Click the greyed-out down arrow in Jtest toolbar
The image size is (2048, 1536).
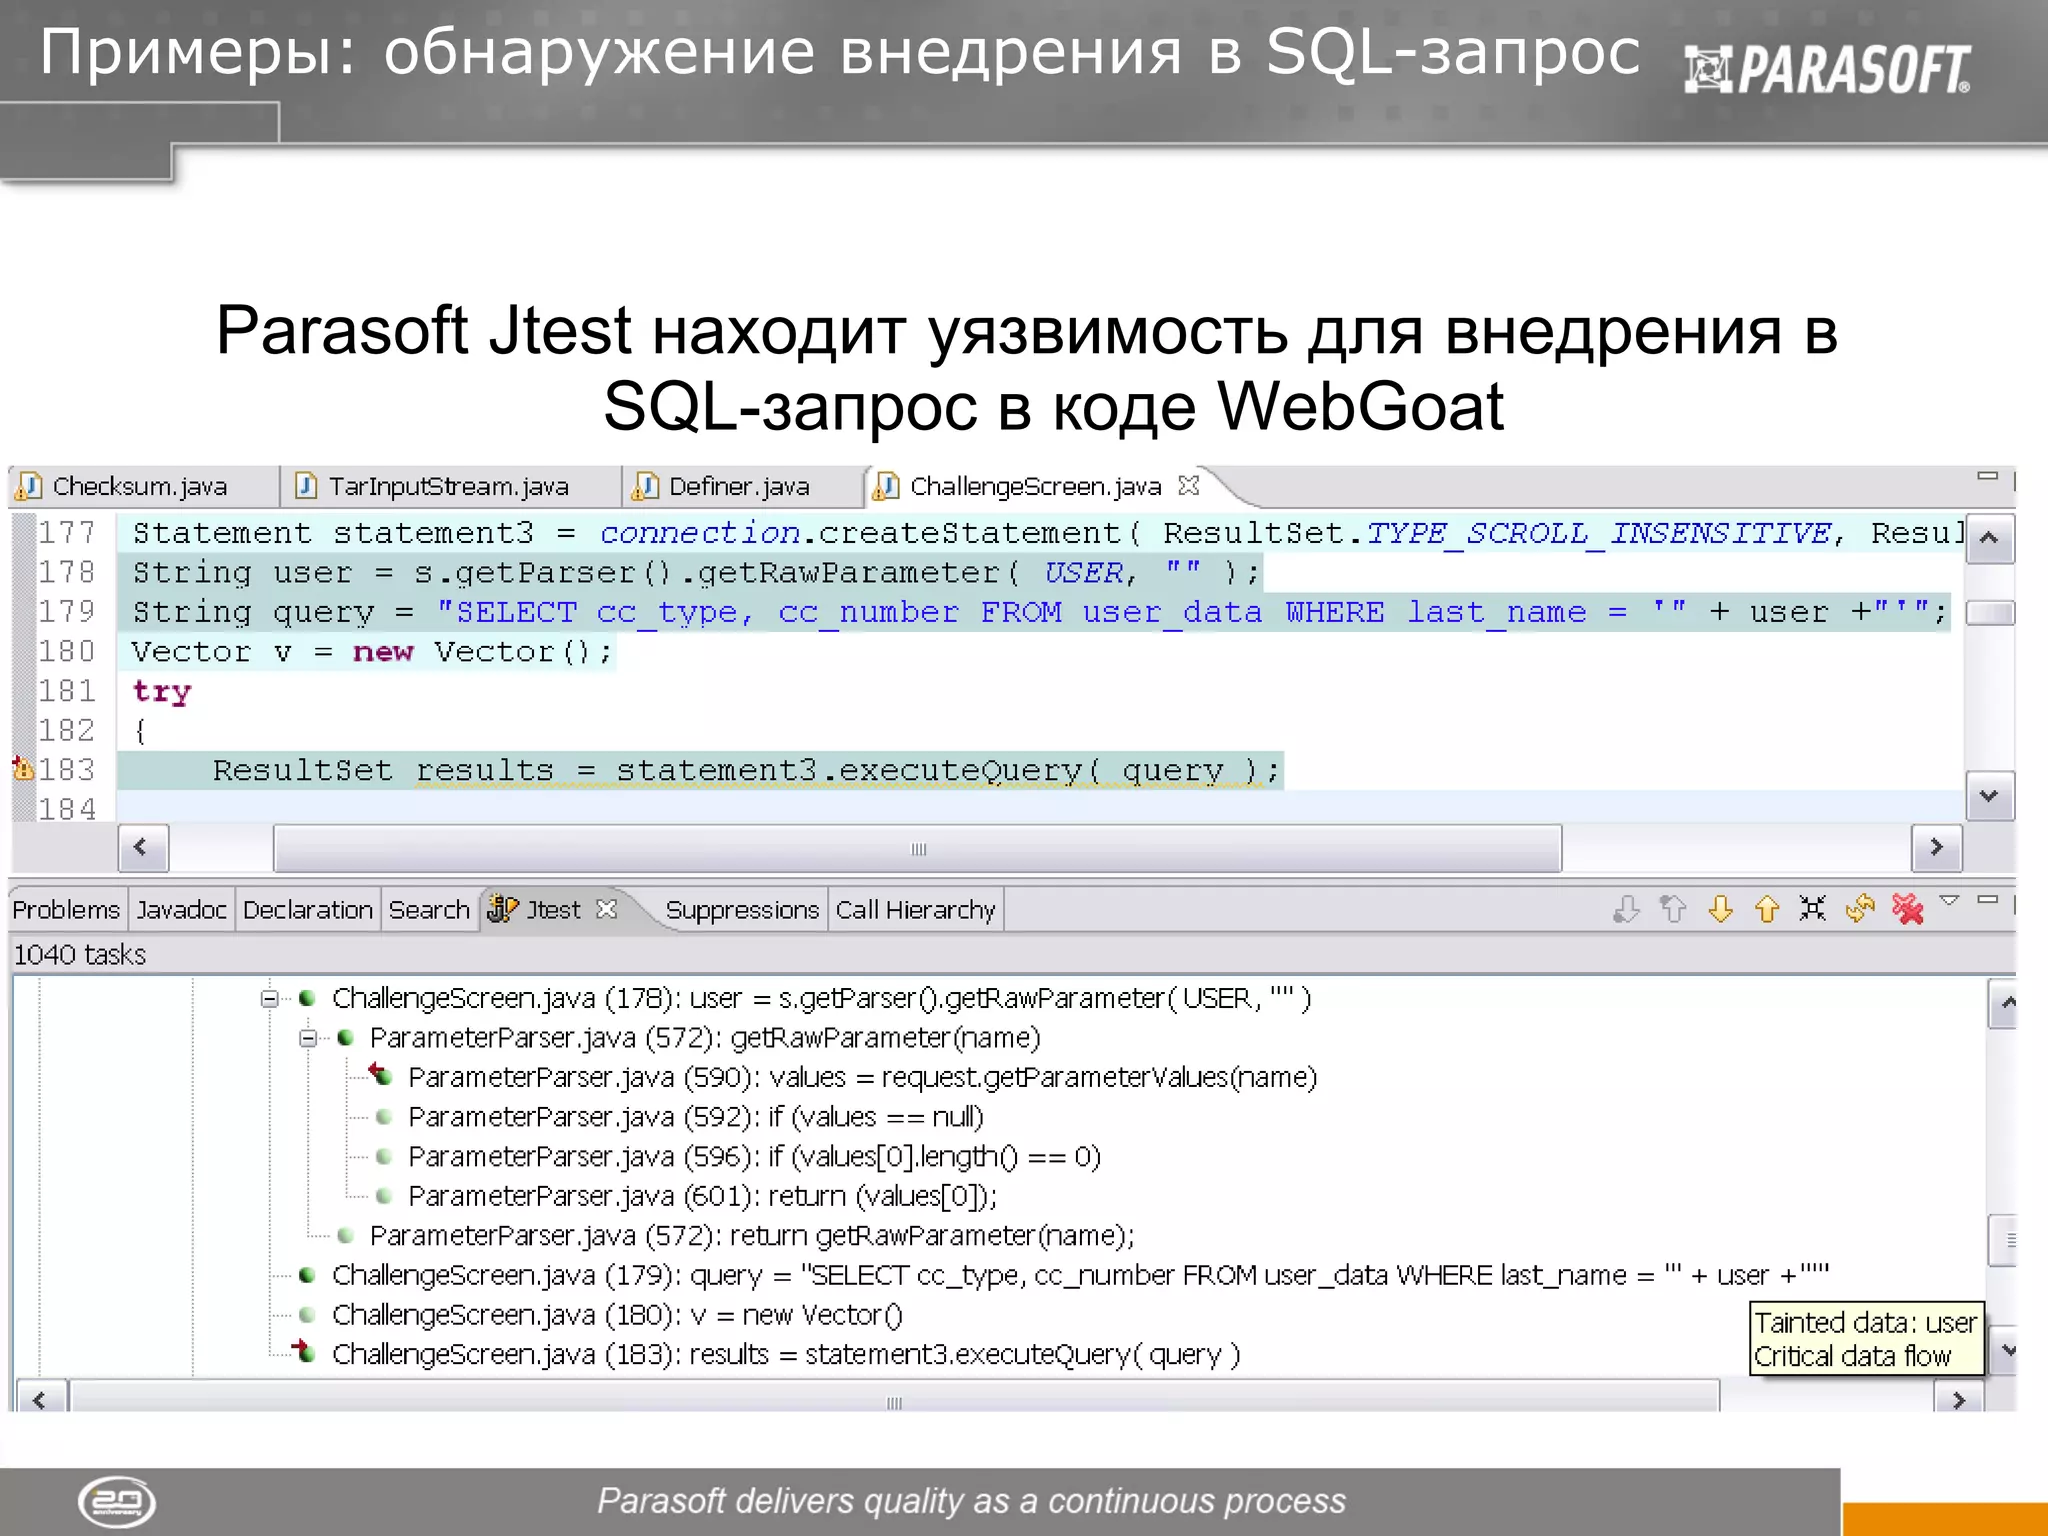pos(1627,909)
